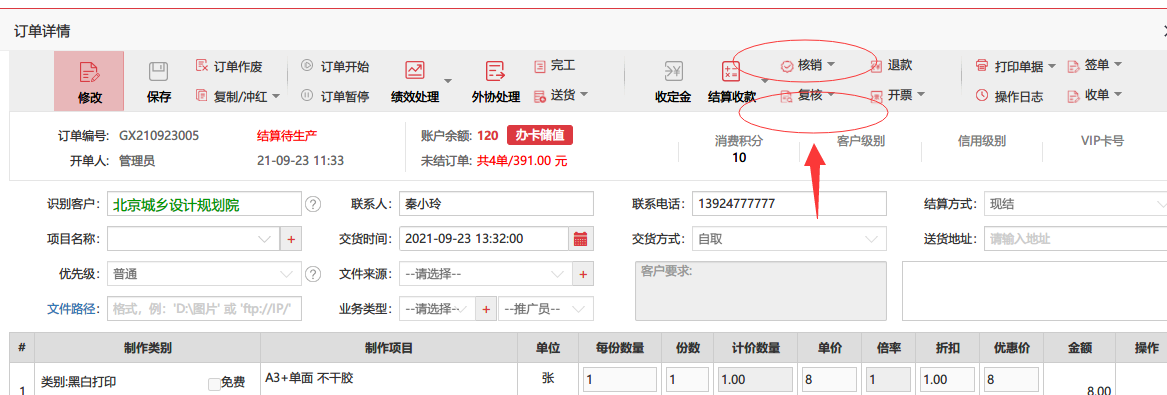The height and width of the screenshot is (395, 1167).
Task: Open the 项目名称 dropdown
Action: click(x=194, y=239)
